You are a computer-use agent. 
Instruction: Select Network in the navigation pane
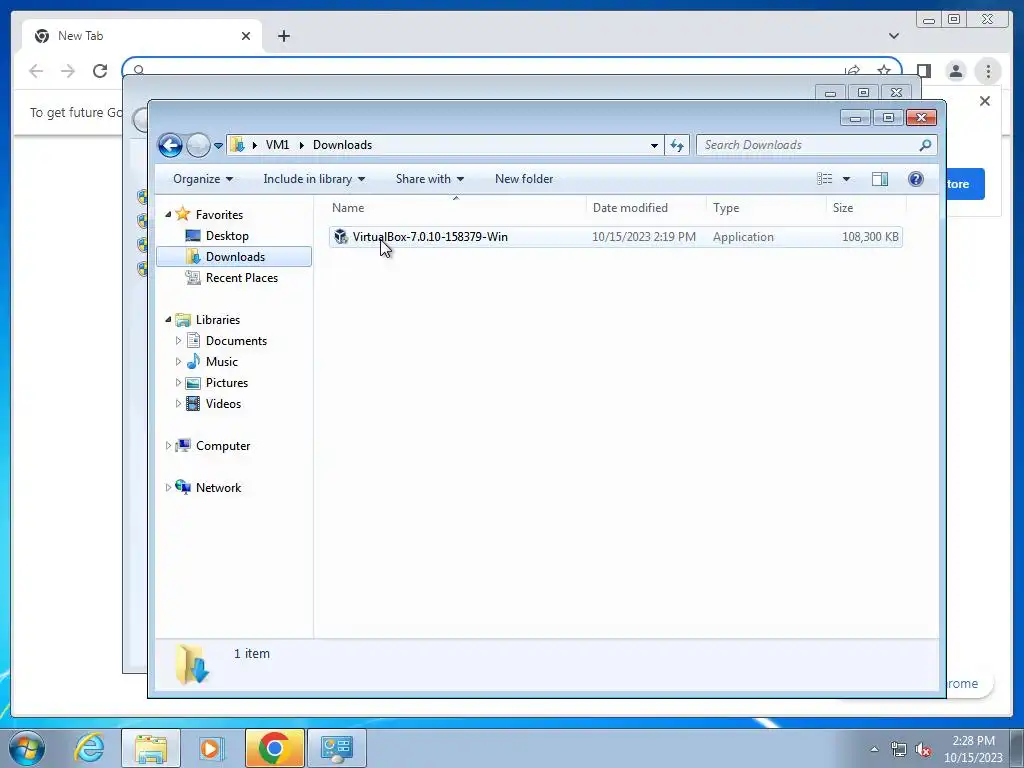[x=218, y=487]
